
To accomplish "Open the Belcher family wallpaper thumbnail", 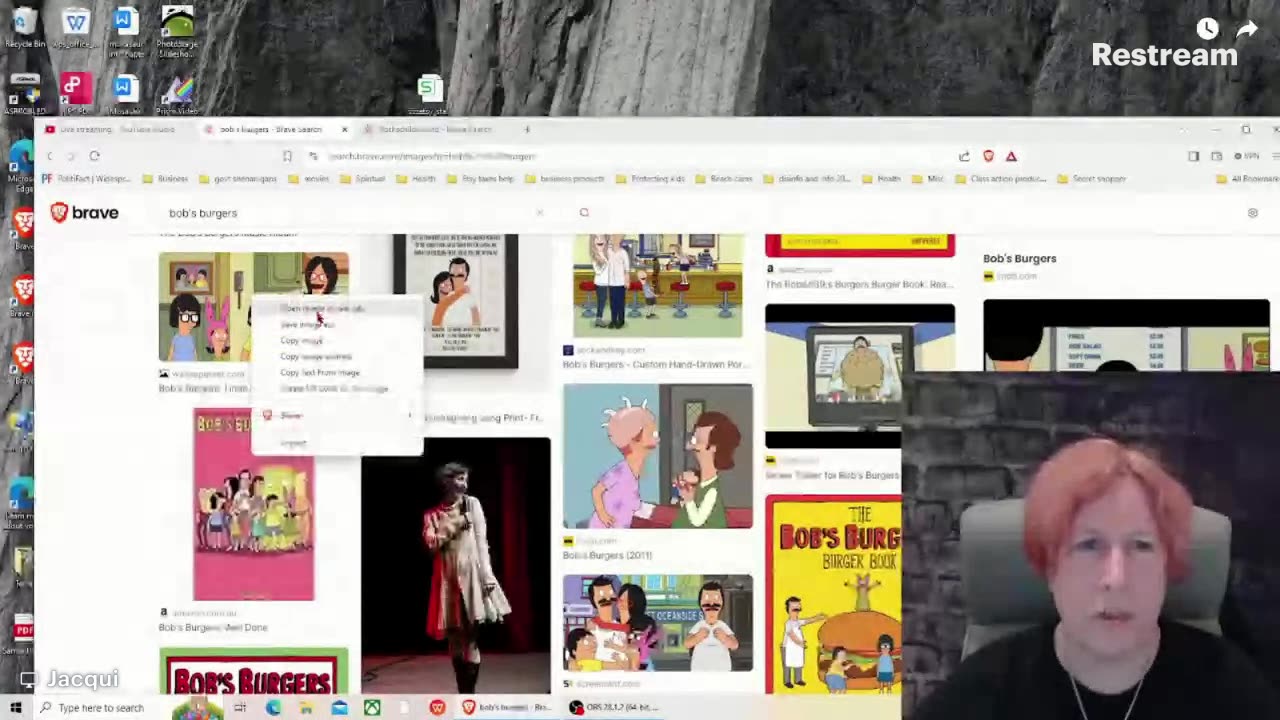I will click(x=206, y=306).
